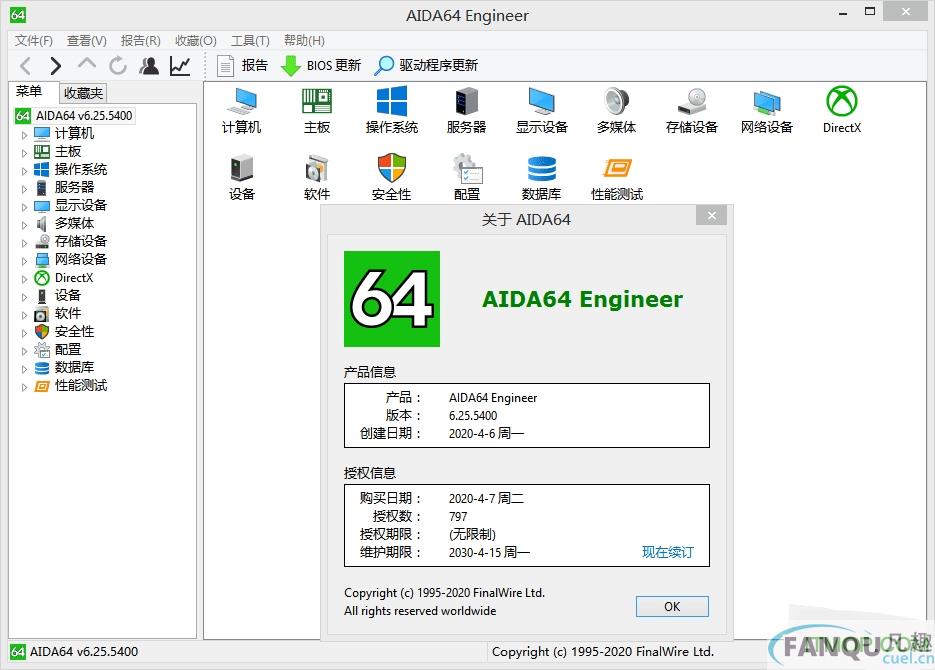Expand the 操作系统 tree node
This screenshot has height=670, width=935.
(x=24, y=170)
